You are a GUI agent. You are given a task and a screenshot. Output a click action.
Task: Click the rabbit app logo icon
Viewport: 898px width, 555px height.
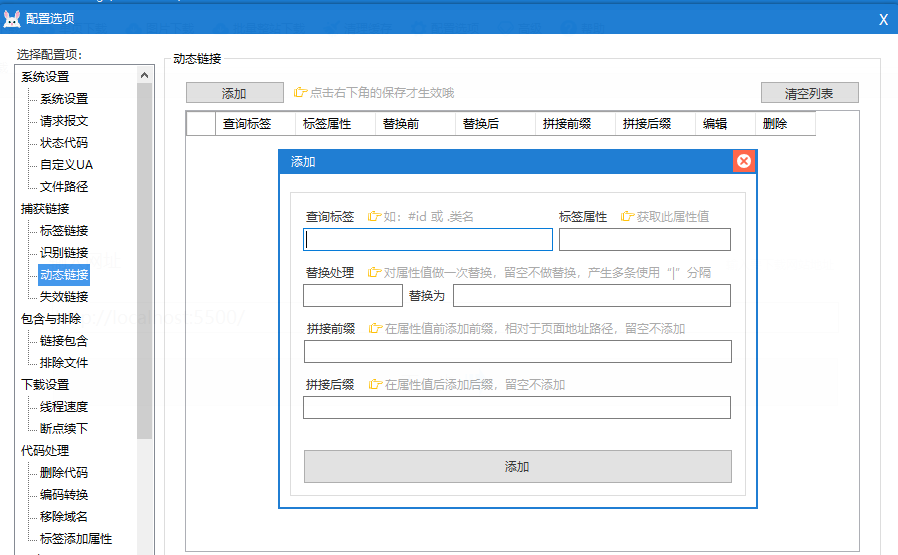point(12,19)
